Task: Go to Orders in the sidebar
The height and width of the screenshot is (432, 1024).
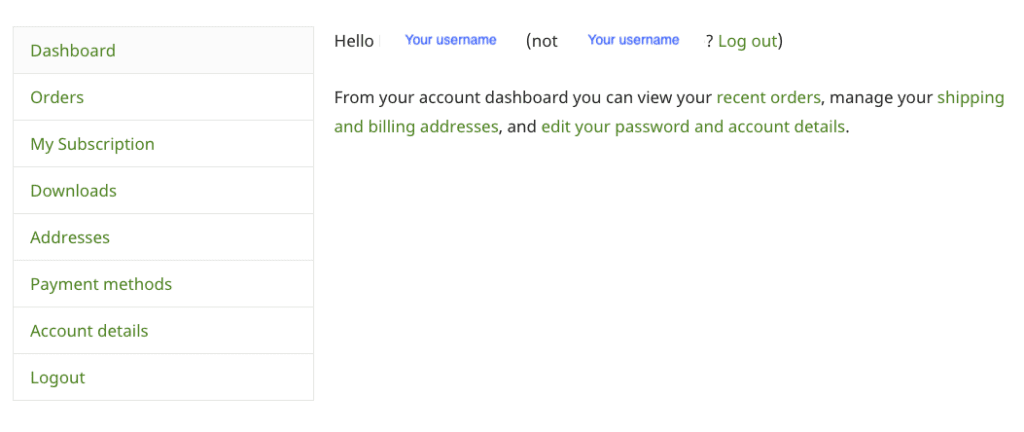Action: (x=57, y=98)
